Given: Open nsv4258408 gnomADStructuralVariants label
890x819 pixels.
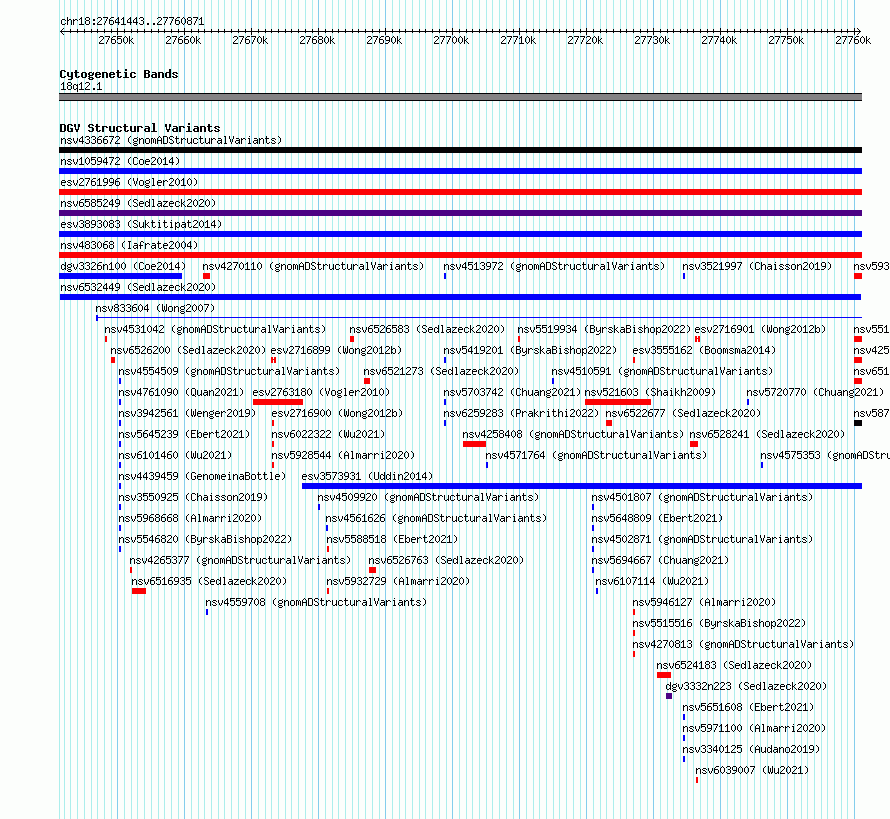Looking at the screenshot, I should click(x=573, y=434).
